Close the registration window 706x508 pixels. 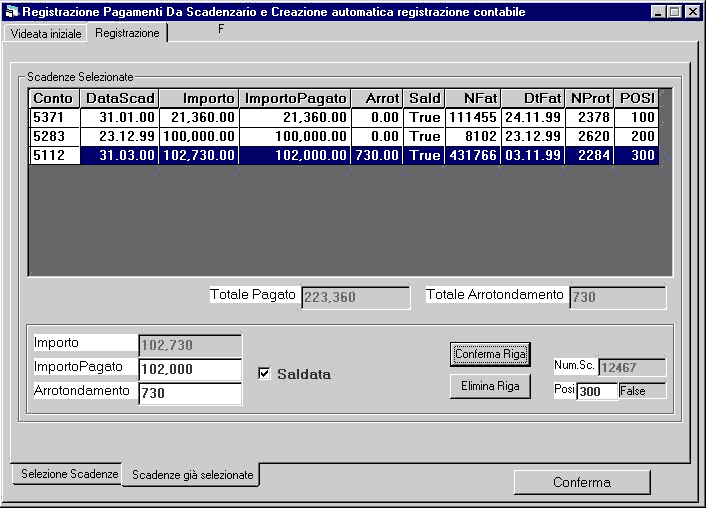692,12
